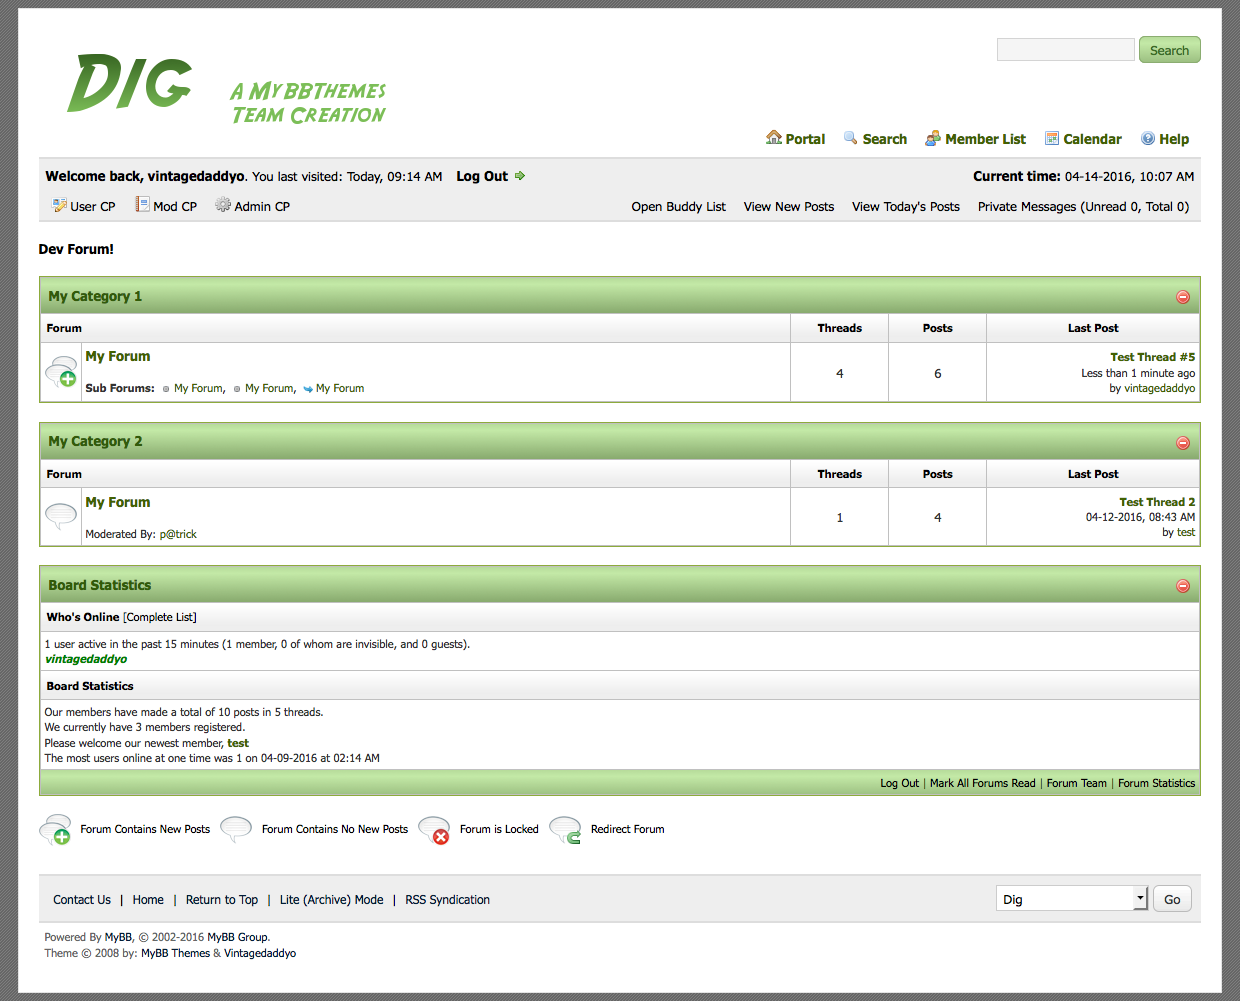The width and height of the screenshot is (1240, 1001).
Task: Open MyBB Themes link in footer
Action: pos(175,953)
